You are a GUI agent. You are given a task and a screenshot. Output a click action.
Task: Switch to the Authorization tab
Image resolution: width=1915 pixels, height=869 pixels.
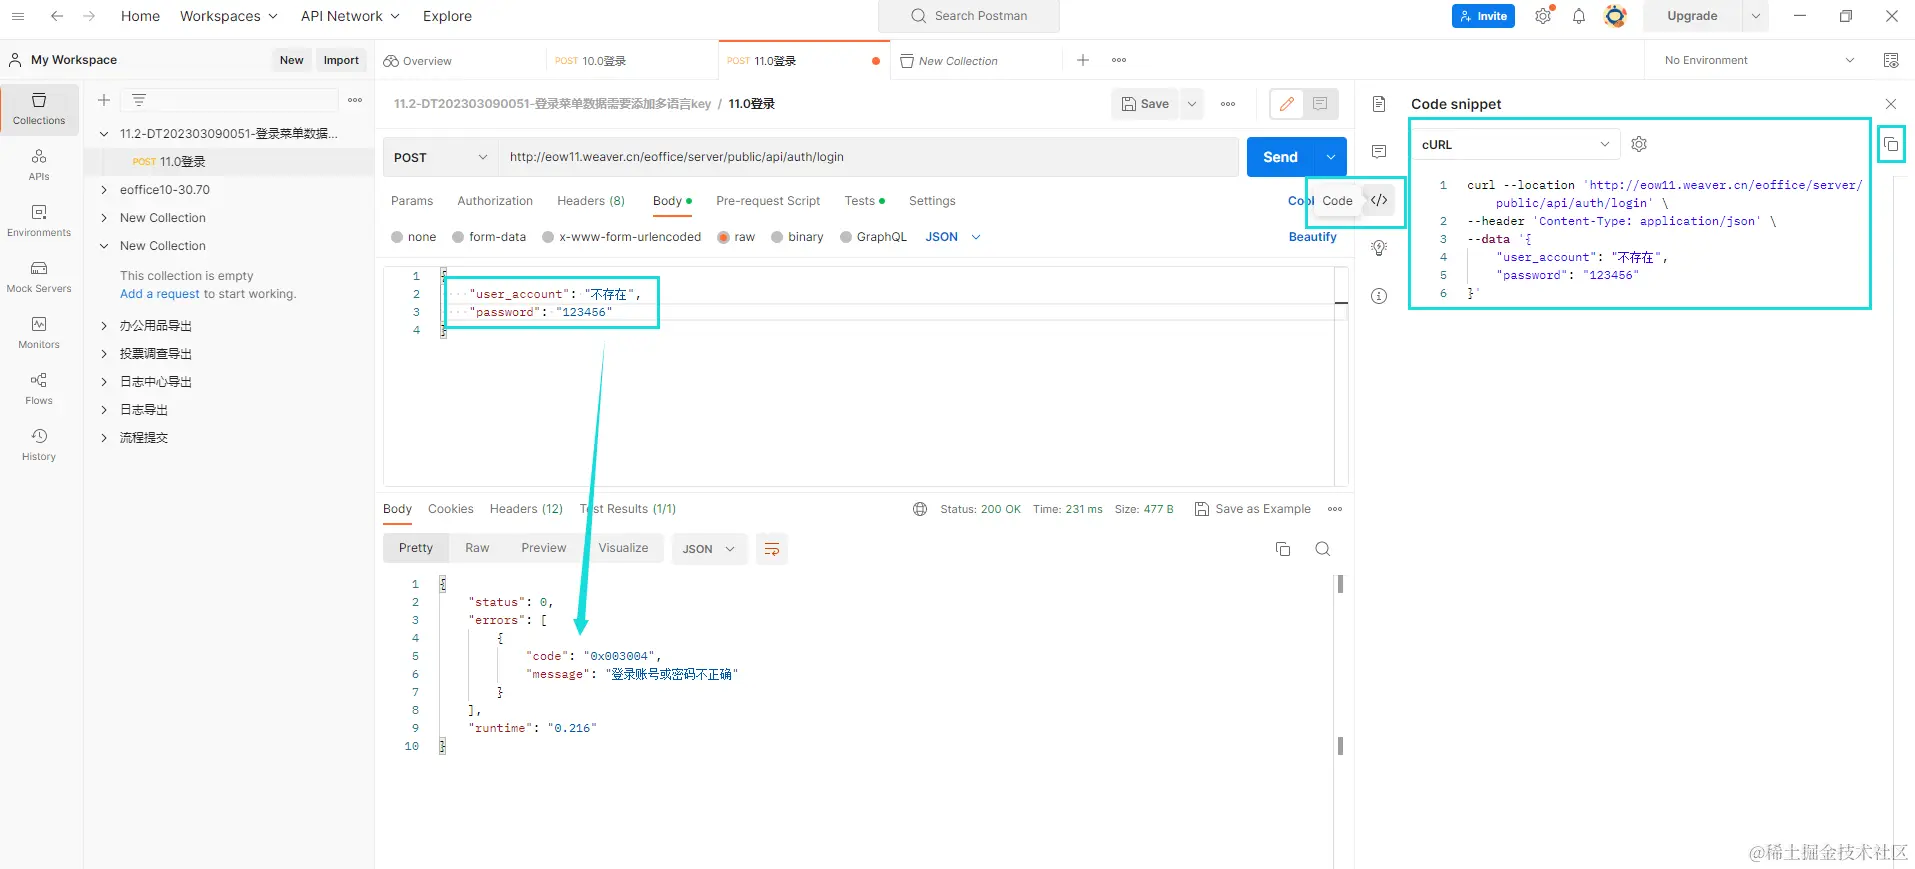(495, 201)
